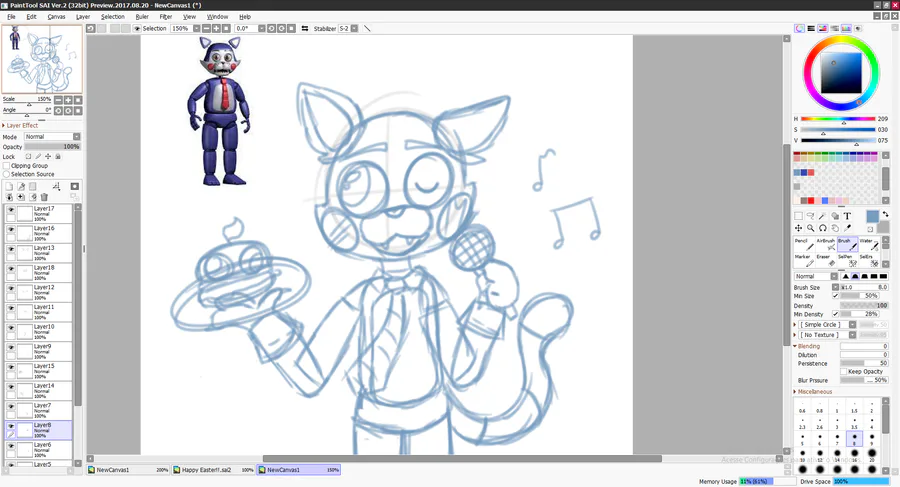Screen dimensions: 900x487
Task: Expand the Miscellaneous section
Action: 813,392
